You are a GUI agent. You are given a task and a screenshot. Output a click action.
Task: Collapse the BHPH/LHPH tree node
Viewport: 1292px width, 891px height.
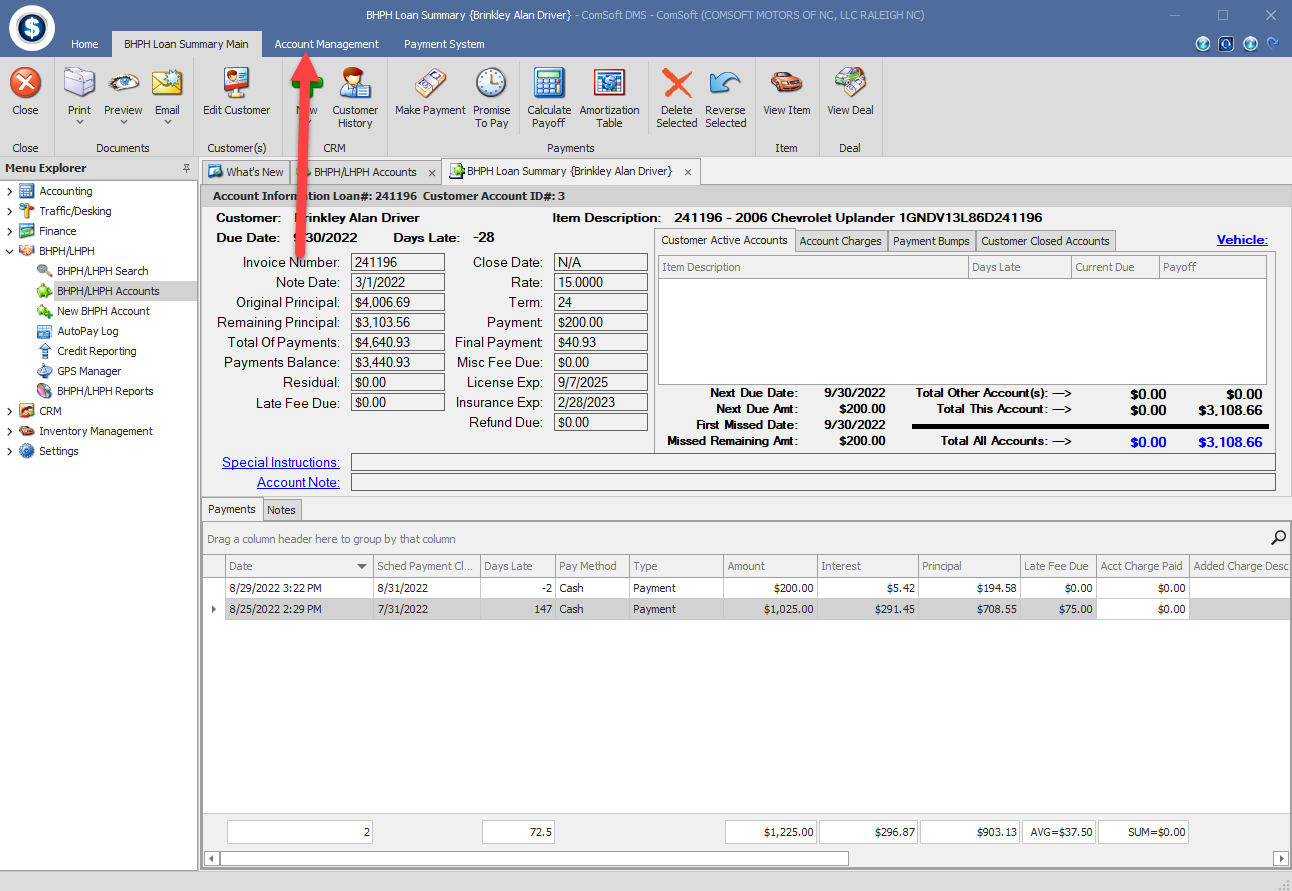(x=9, y=251)
